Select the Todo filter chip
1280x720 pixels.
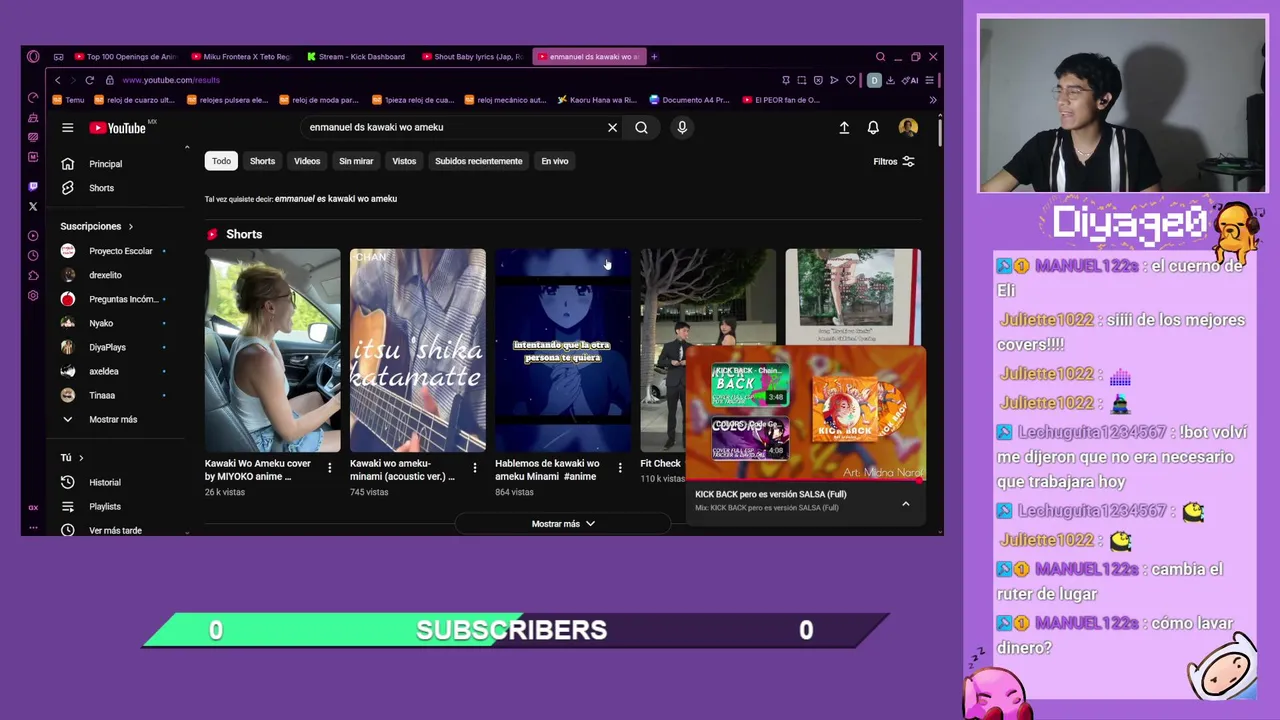pos(221,161)
